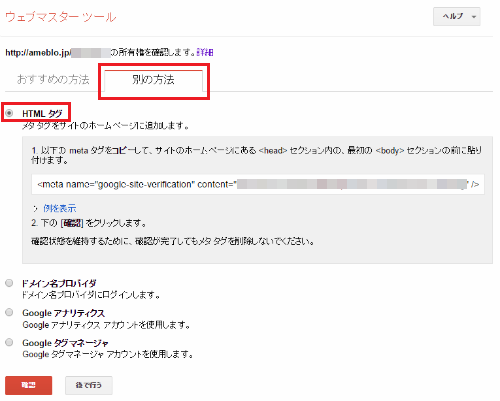Image resolution: width=500 pixels, height=401 pixels.
Task: Choose the ドメイン名プロバイダ radio option
Action: click(x=9, y=283)
